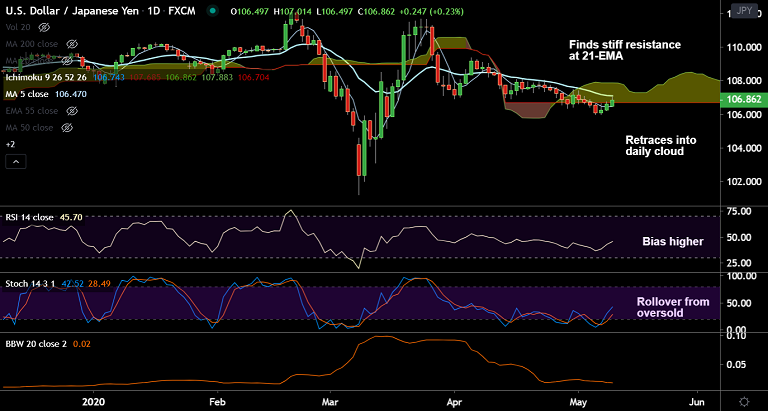Click the current price label 106.862
768x411 pixels.
pos(744,99)
